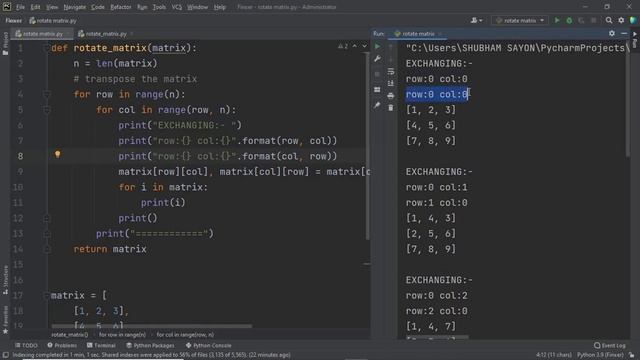The height and width of the screenshot is (360, 640).
Task: Open the Python Packages tool window
Action: pos(150,345)
